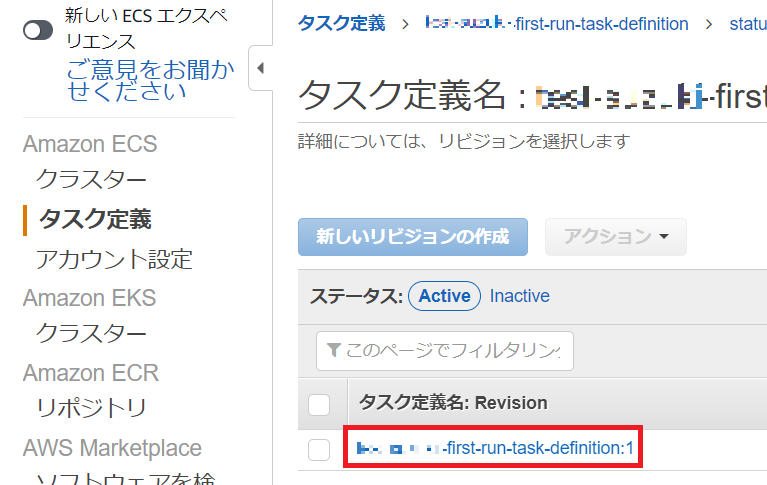This screenshot has height=485, width=767.
Task: Click the Amazon ECS sidebar heading
Action: (90, 144)
